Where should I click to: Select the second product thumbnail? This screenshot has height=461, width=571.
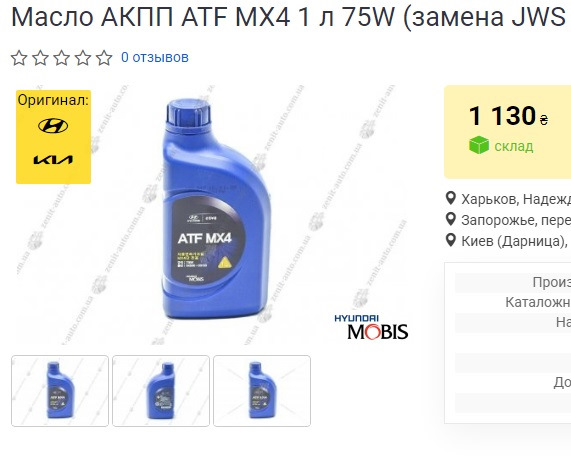tap(161, 391)
